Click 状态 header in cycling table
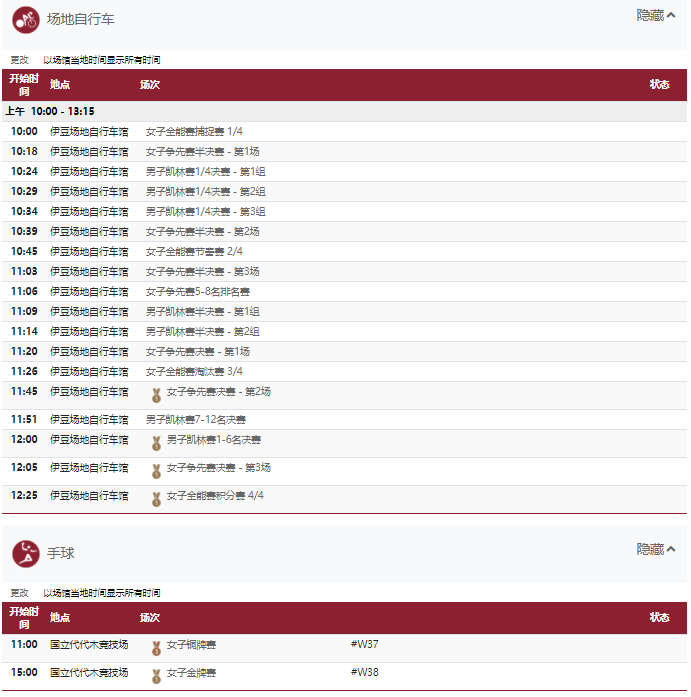Screen dimensions: 691x697 tap(659, 84)
